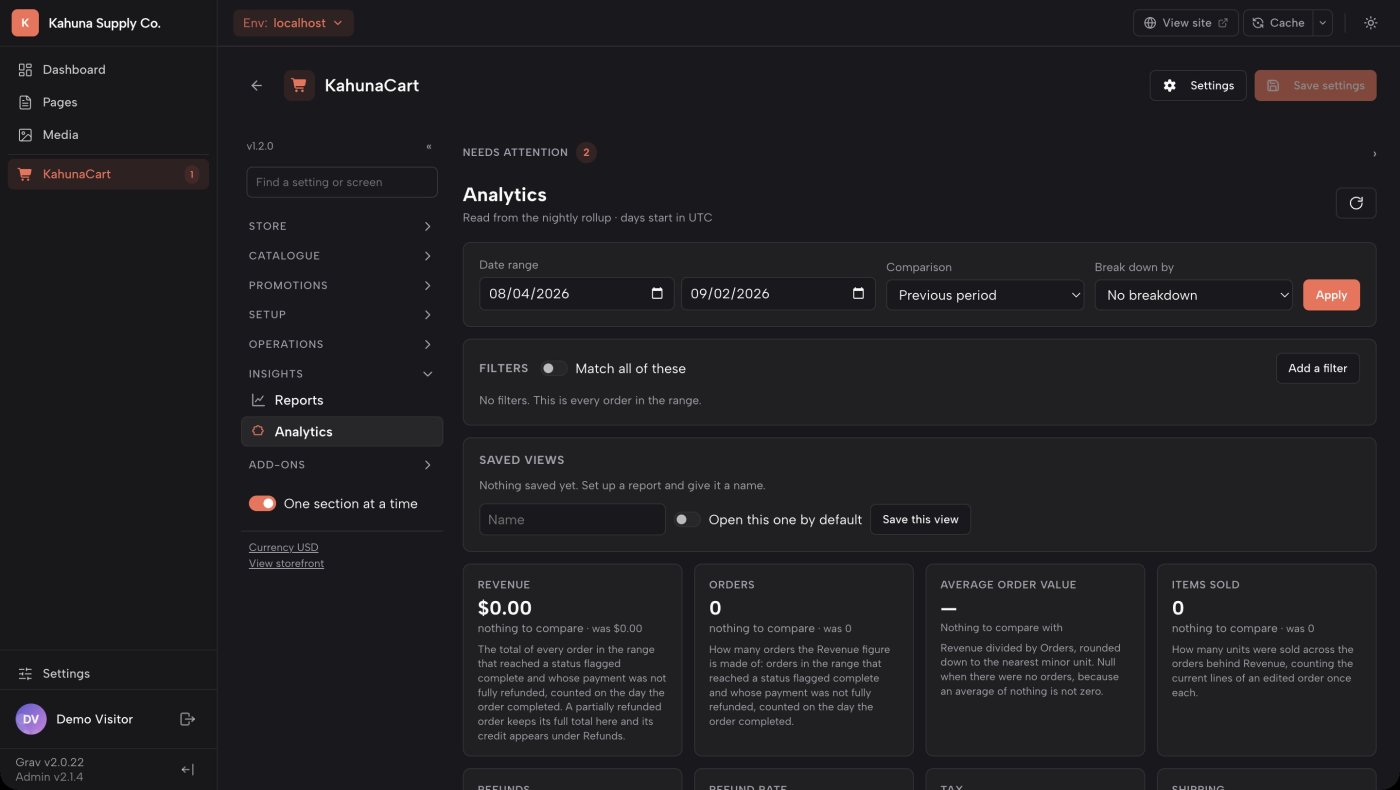This screenshot has height=790, width=1400.
Task: Turn off One section at a time
Action: (262, 504)
